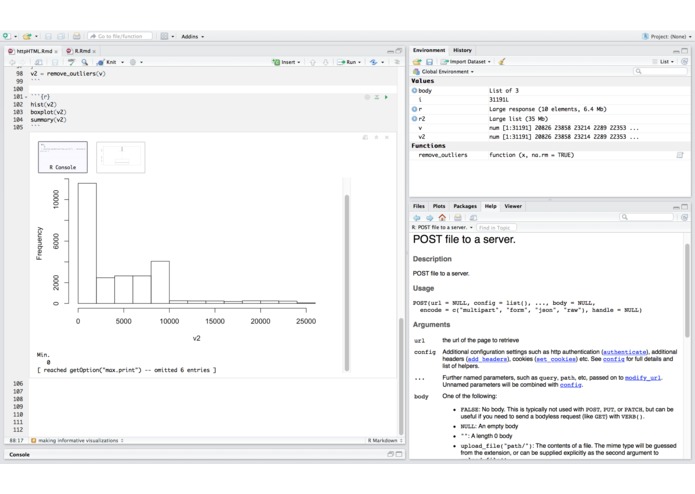Click the document outline icon in editor toolbar
Image resolution: width=695 pixels, height=494 pixels.
click(x=397, y=62)
